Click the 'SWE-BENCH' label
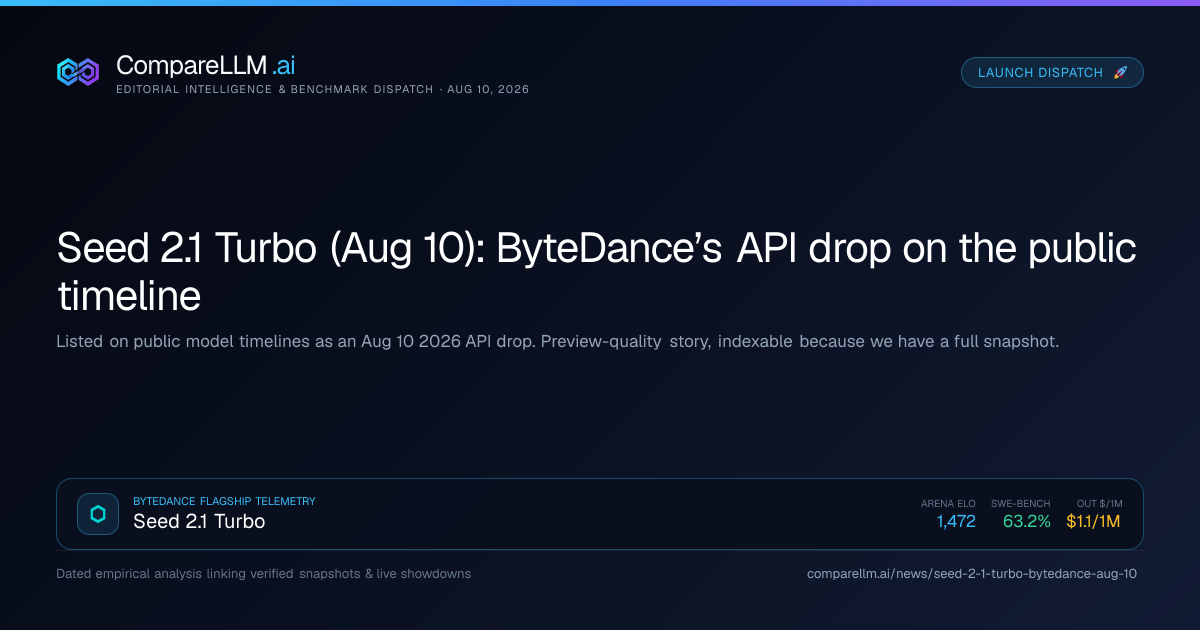This screenshot has width=1200, height=630. (x=1021, y=503)
